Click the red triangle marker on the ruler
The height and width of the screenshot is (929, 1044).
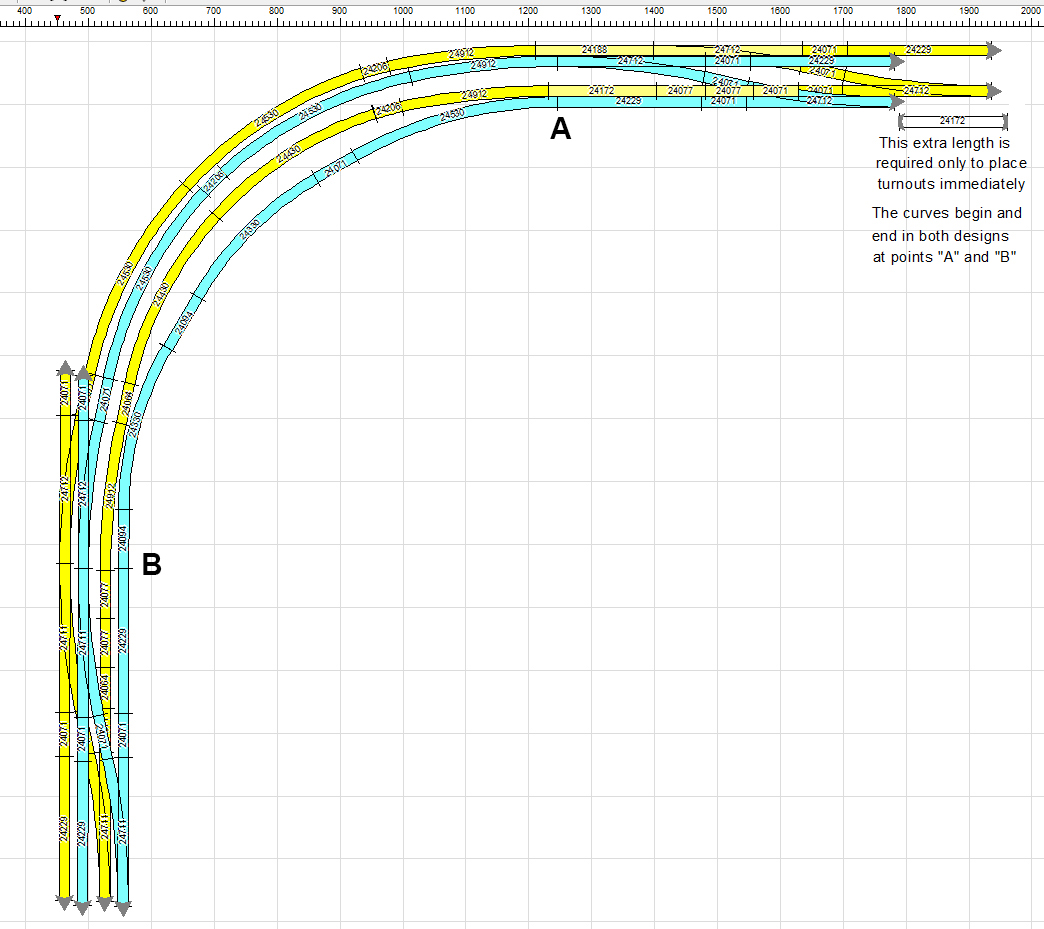(x=58, y=18)
